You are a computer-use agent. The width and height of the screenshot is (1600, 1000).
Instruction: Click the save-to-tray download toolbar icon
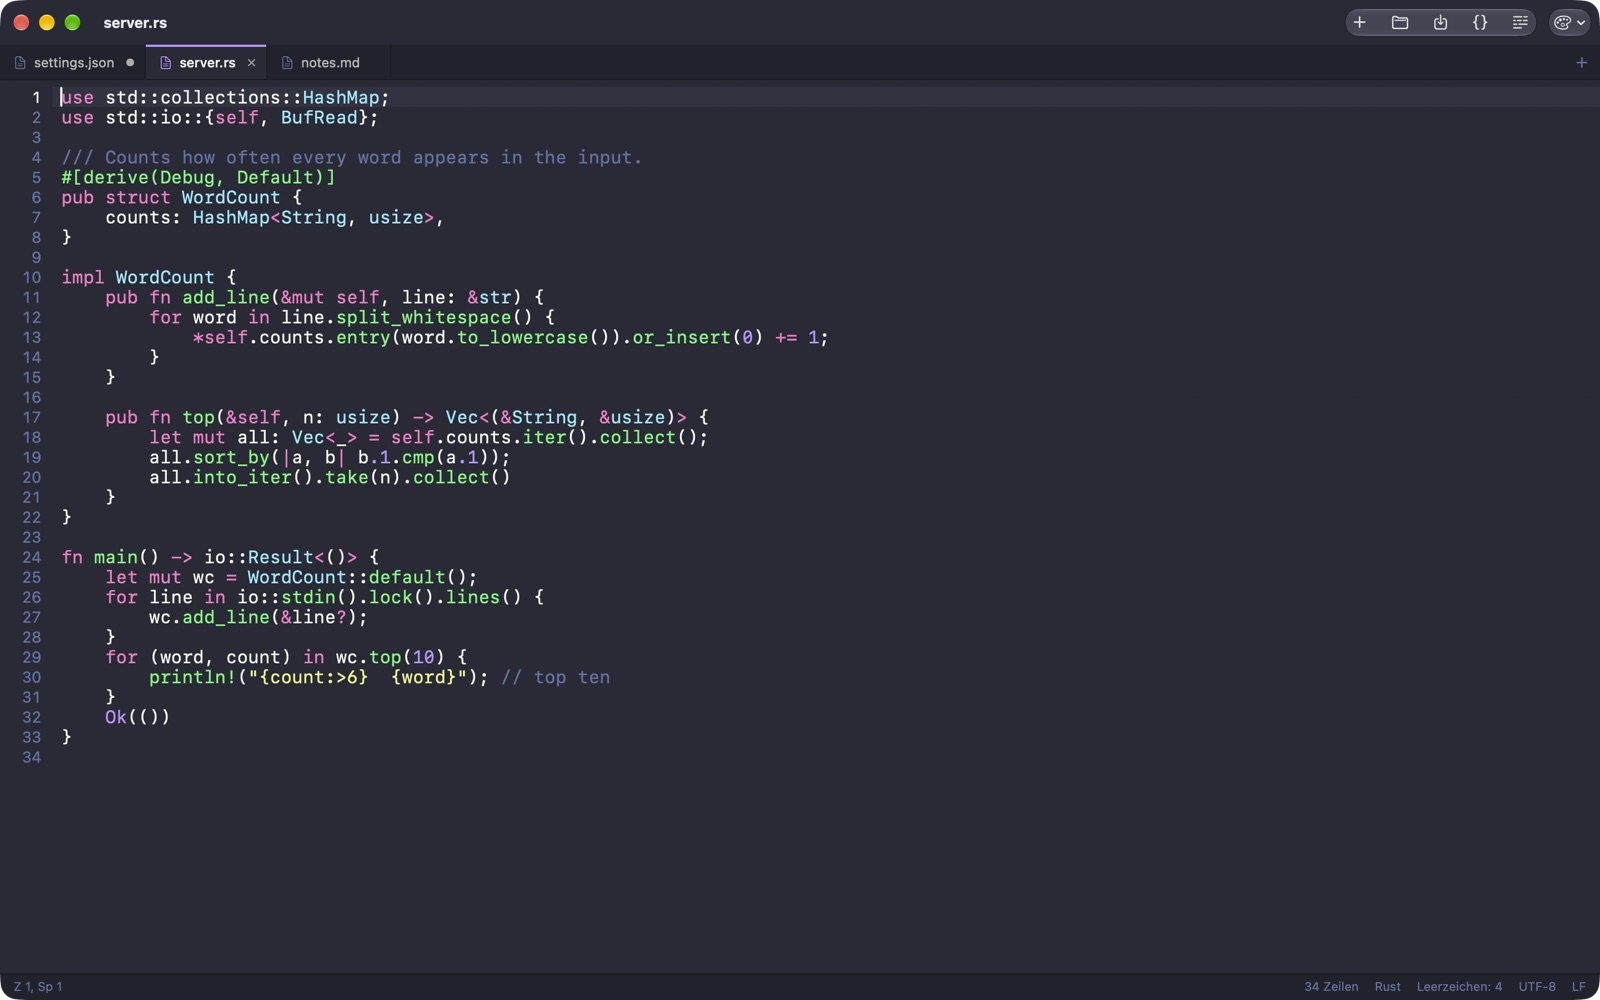pos(1440,22)
